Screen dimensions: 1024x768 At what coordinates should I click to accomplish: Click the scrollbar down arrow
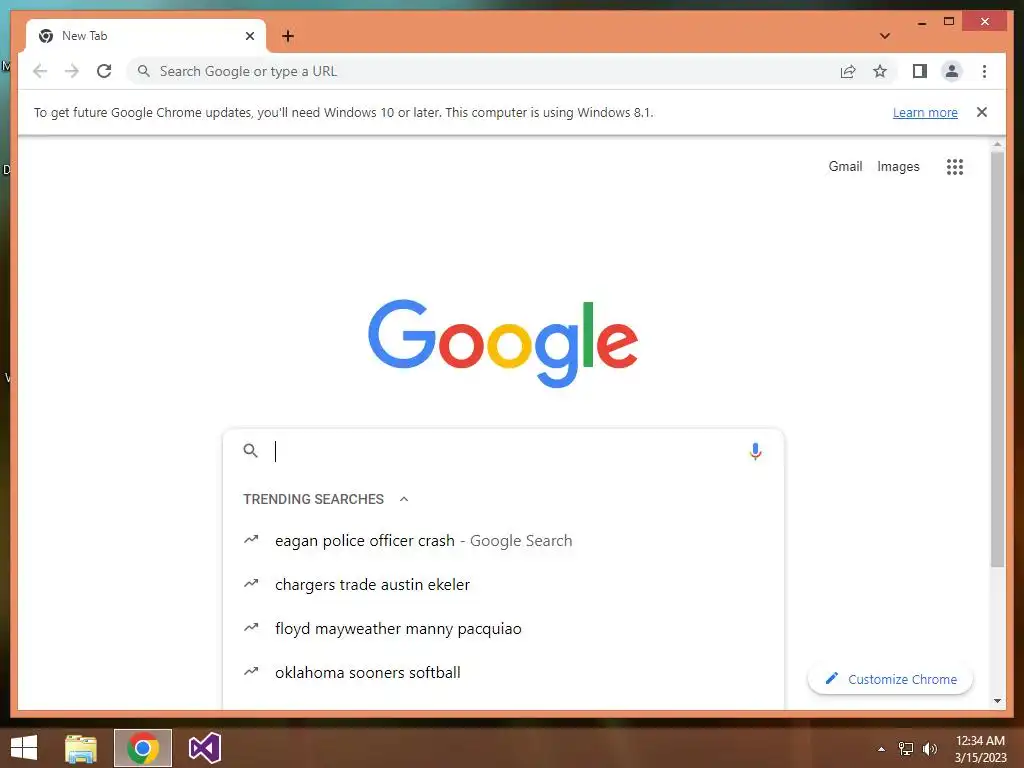tap(997, 701)
